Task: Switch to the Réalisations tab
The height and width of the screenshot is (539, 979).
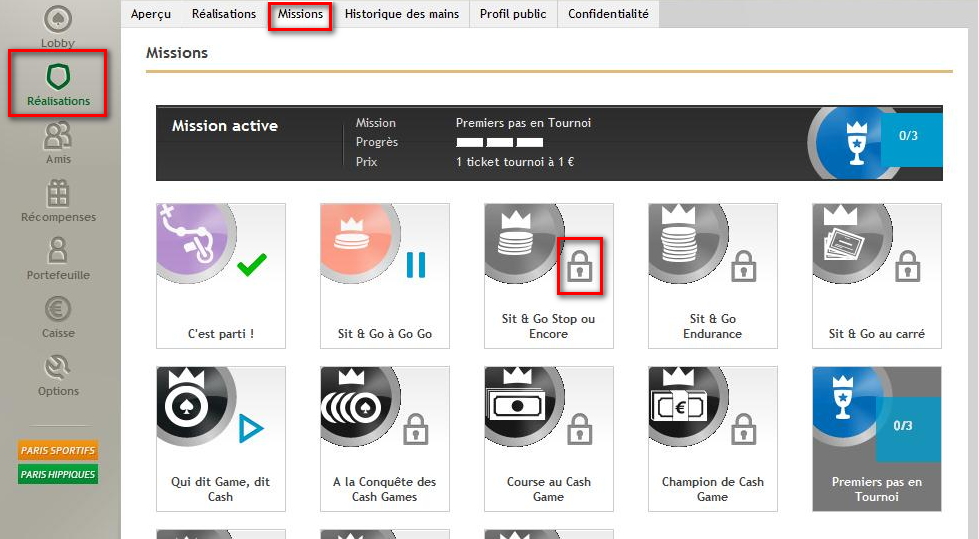Action: tap(224, 14)
